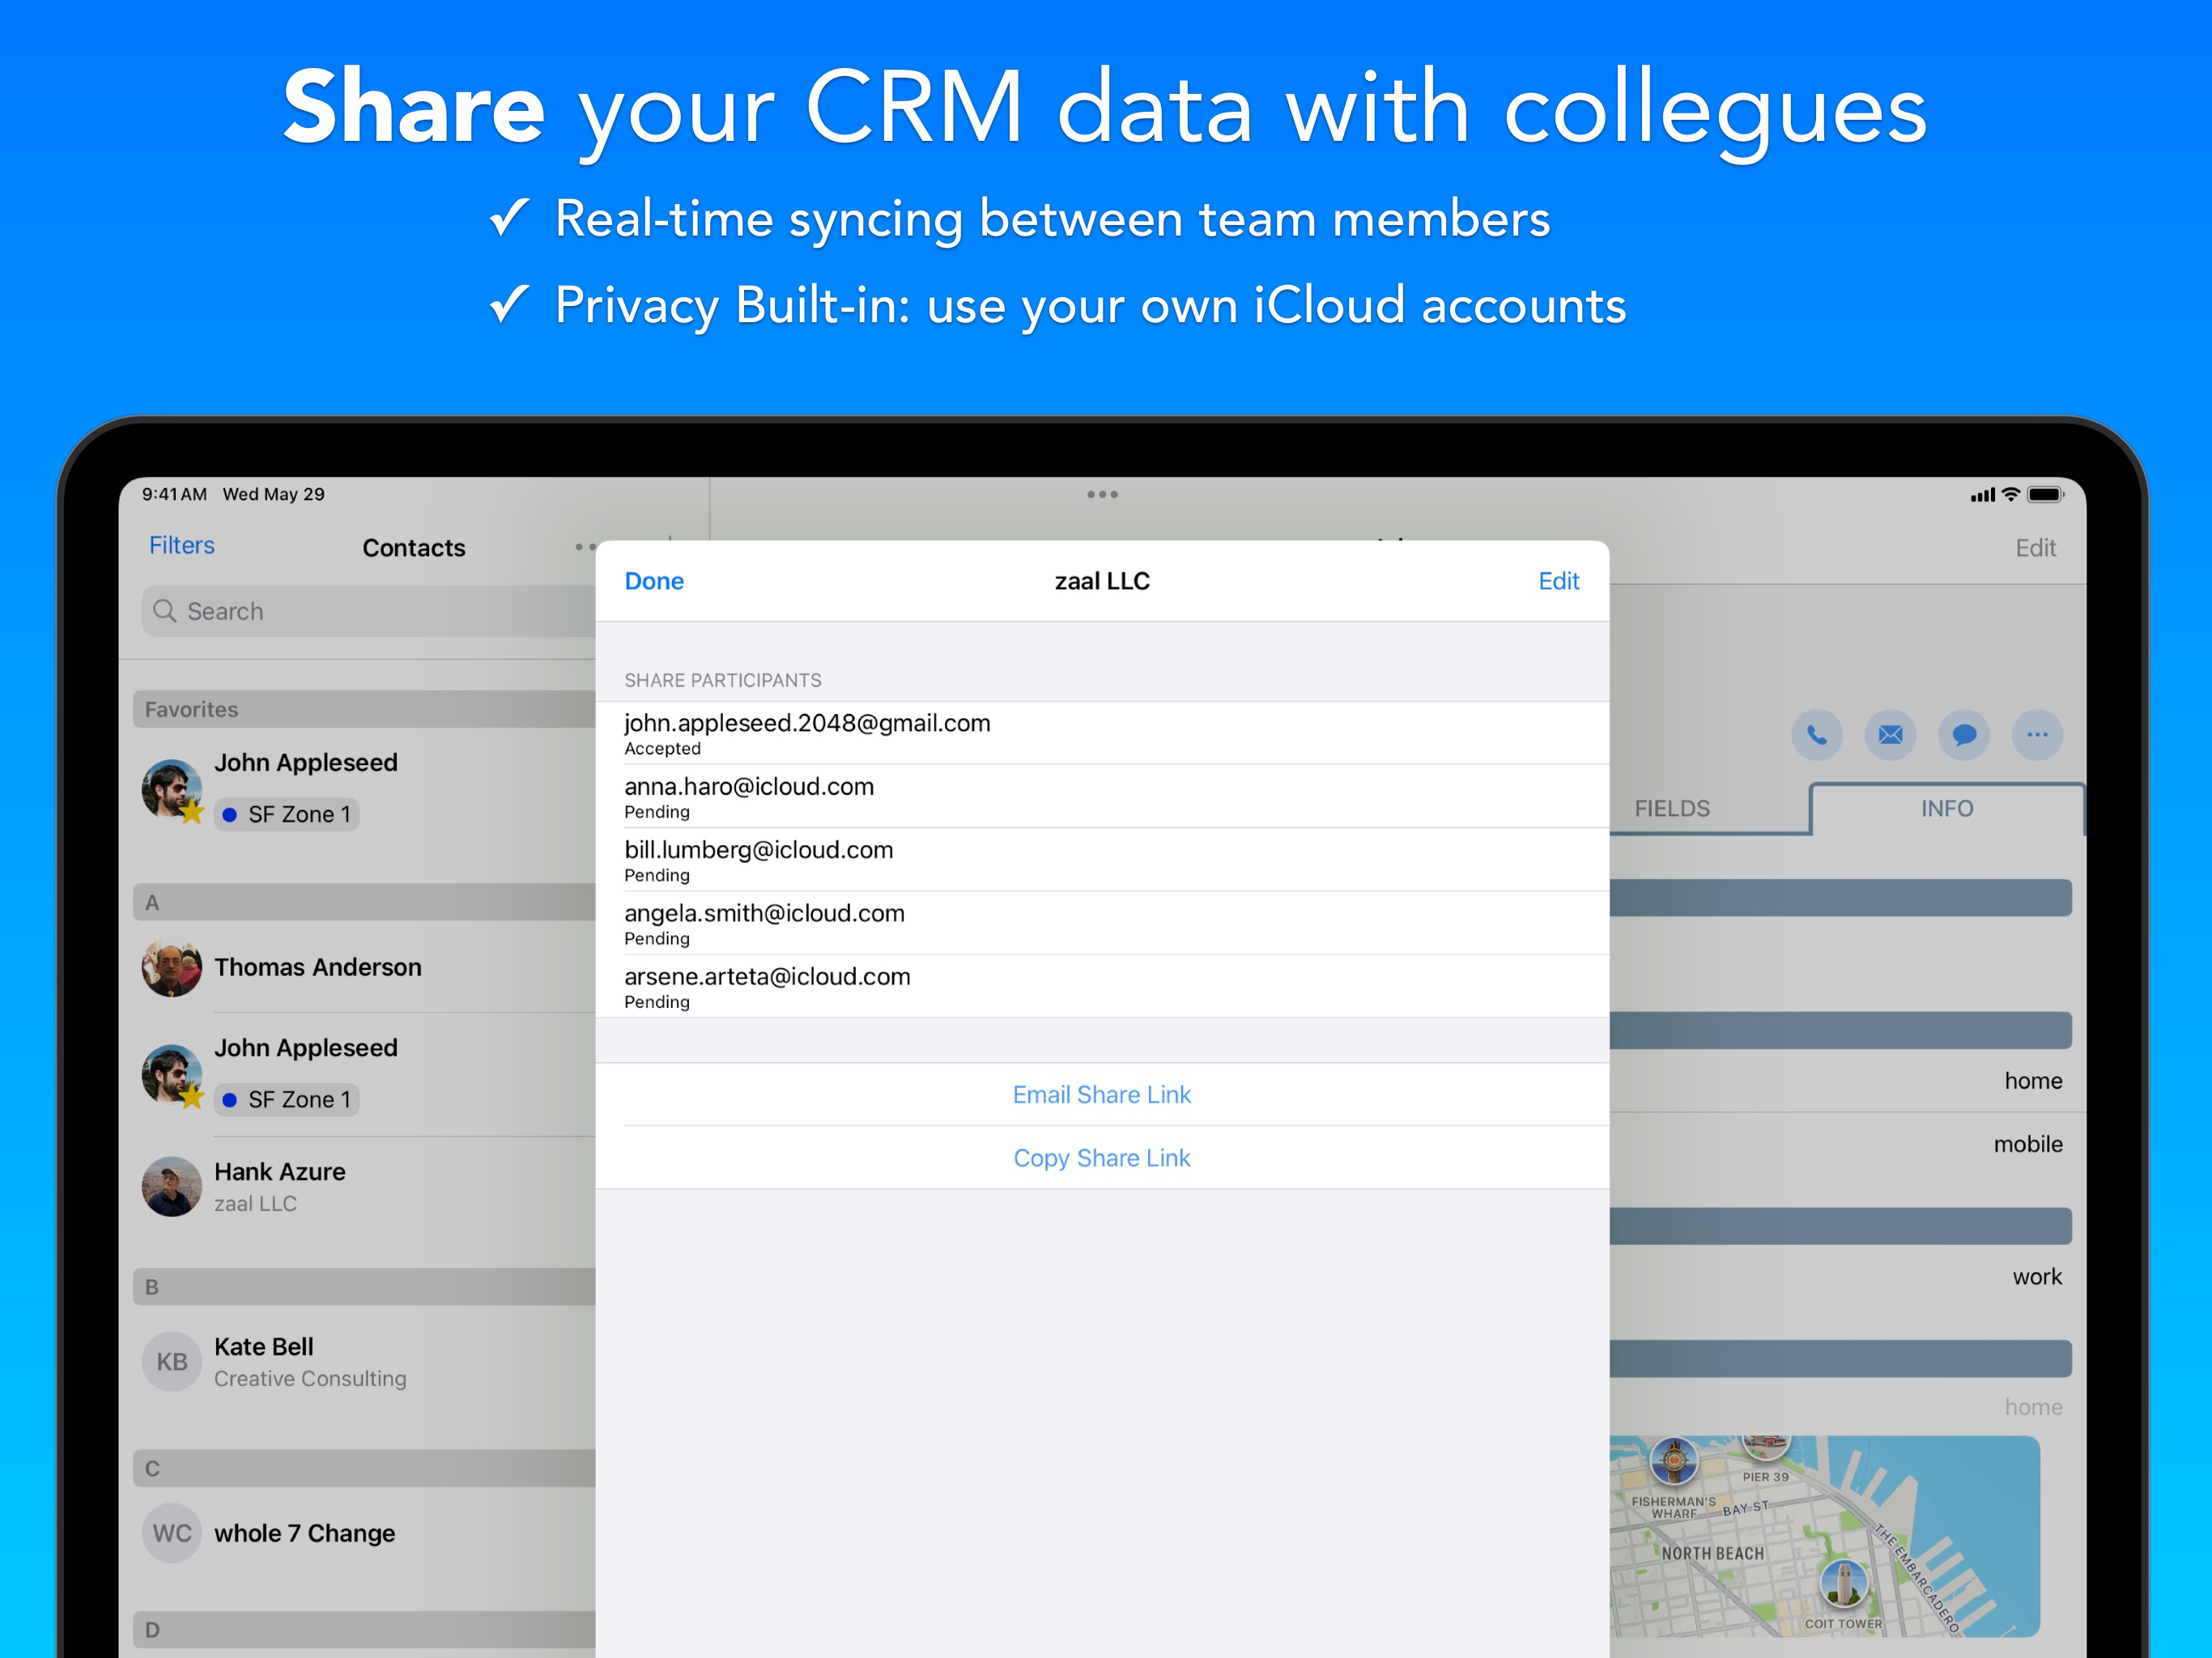The height and width of the screenshot is (1658, 2212).
Task: Click Edit in the zaal LLC dialog
Action: pyautogui.click(x=1558, y=581)
